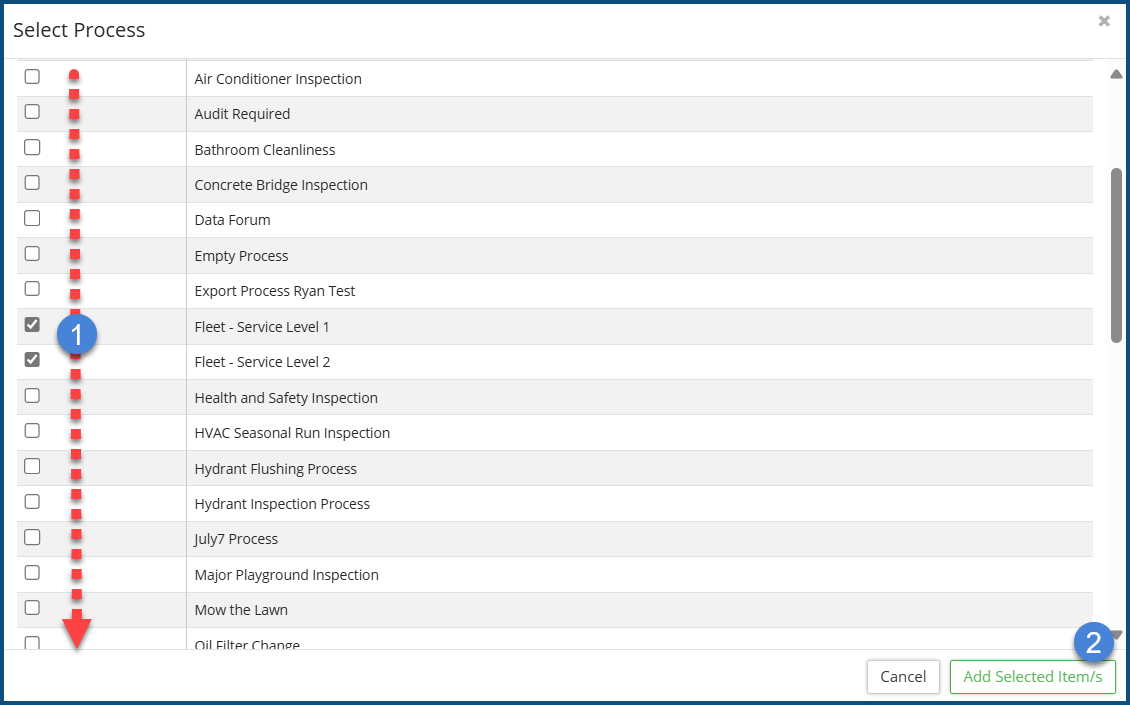Tick the Audit Required checkbox
Viewport: 1130px width, 705px height.
click(32, 112)
